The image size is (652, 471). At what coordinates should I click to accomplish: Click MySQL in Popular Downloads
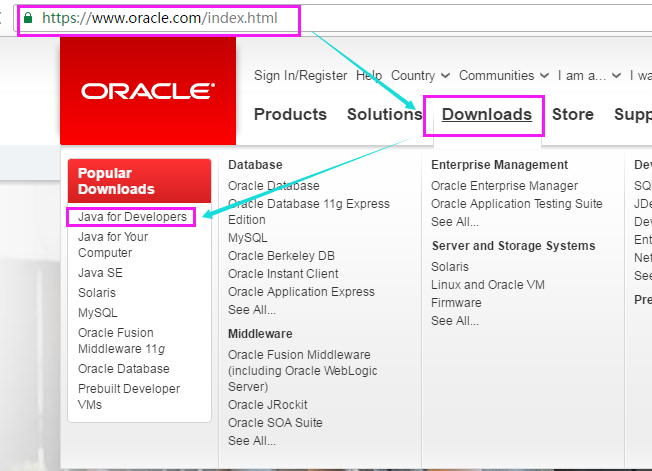click(x=98, y=313)
